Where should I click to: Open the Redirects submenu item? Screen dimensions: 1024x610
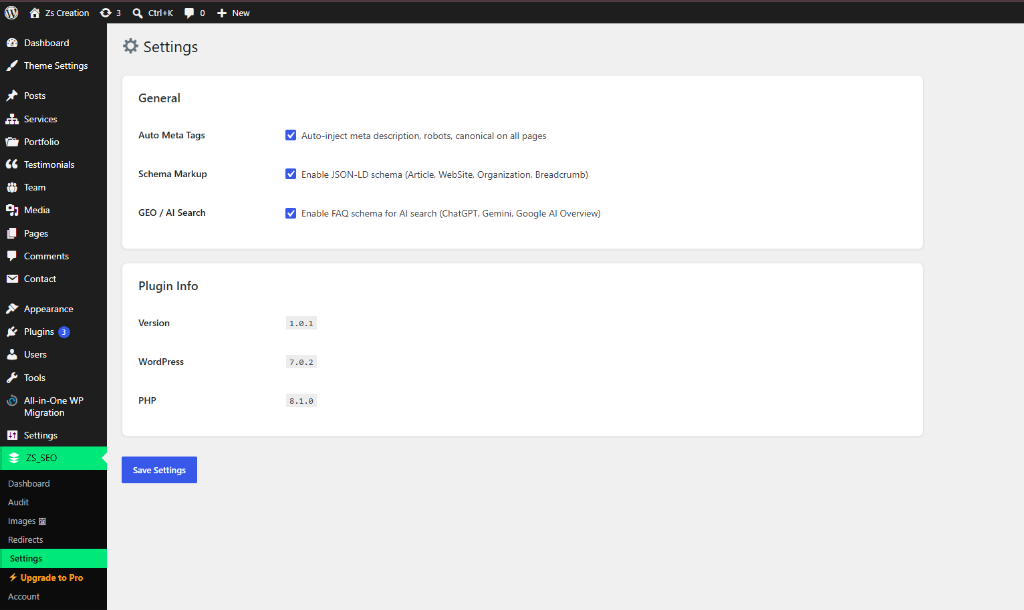tap(25, 540)
